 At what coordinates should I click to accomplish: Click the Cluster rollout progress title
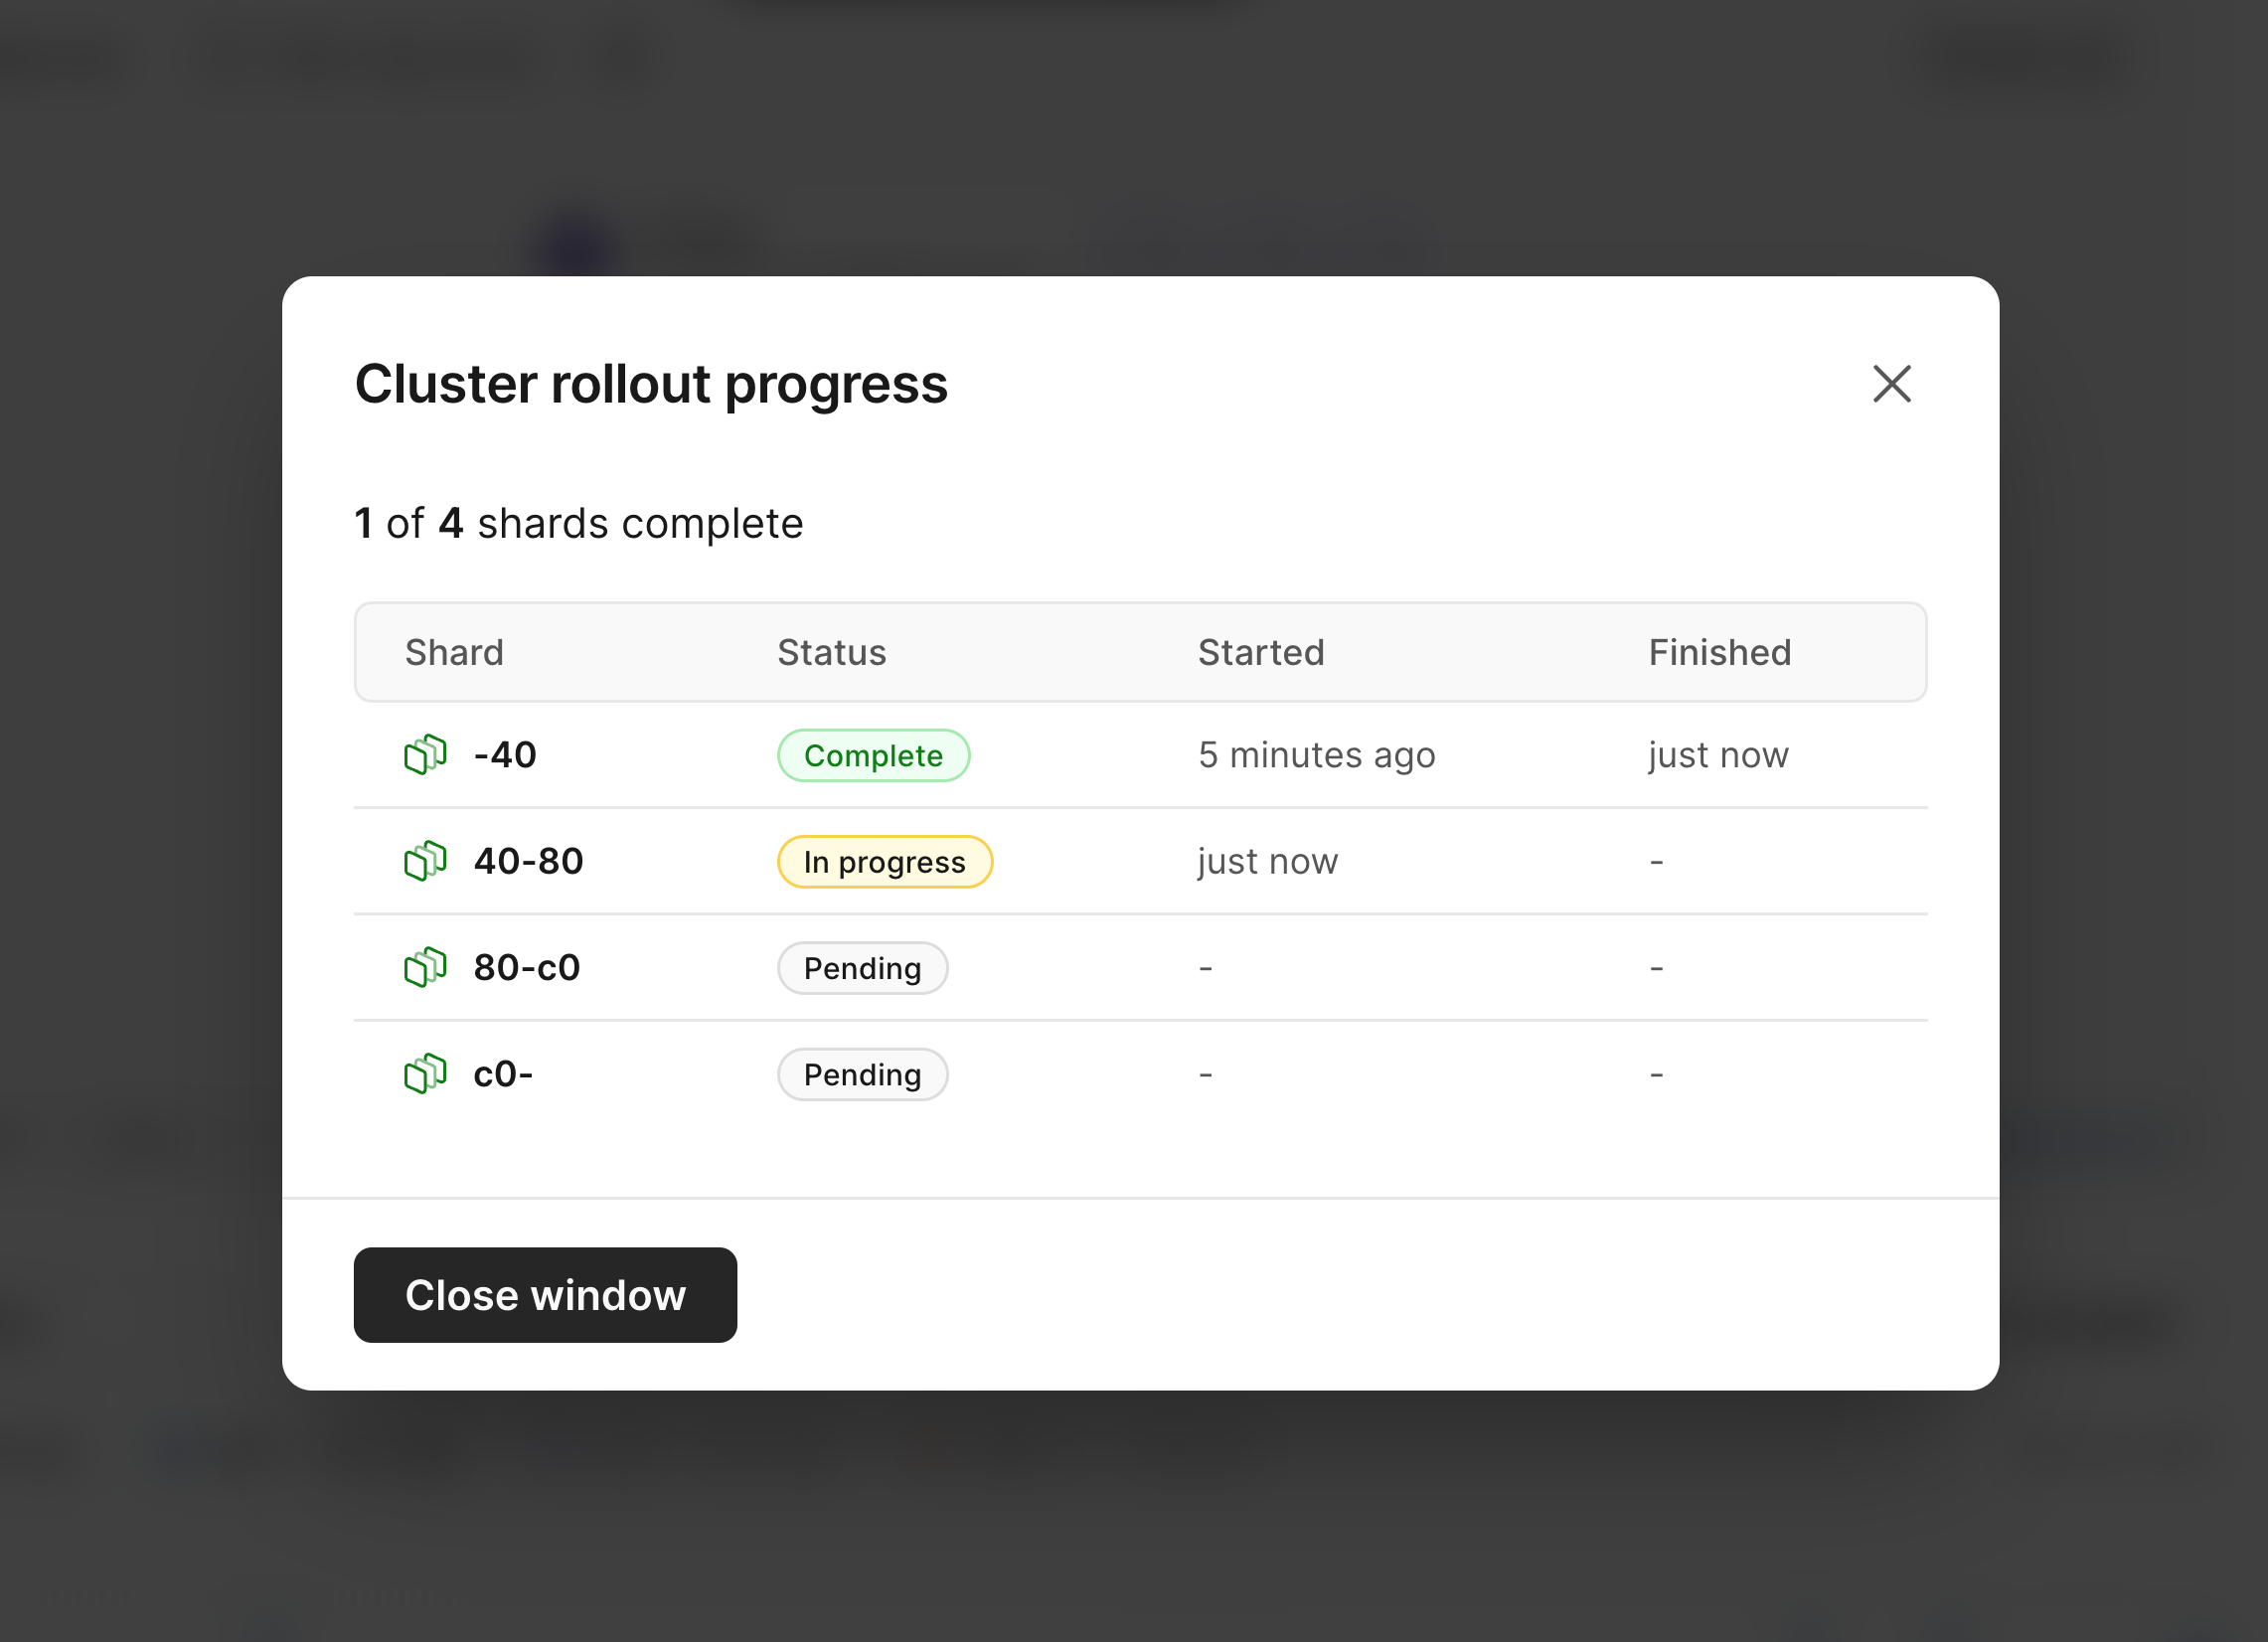coord(651,385)
